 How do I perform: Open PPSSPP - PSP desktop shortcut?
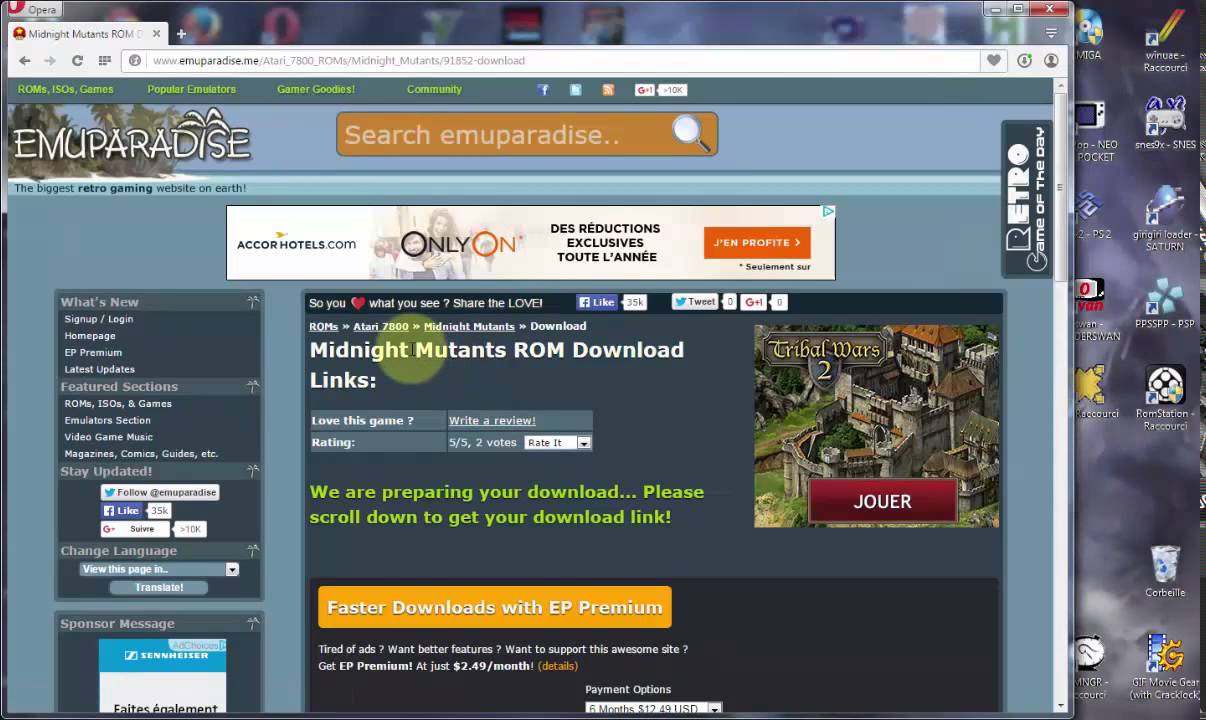coord(1165,305)
